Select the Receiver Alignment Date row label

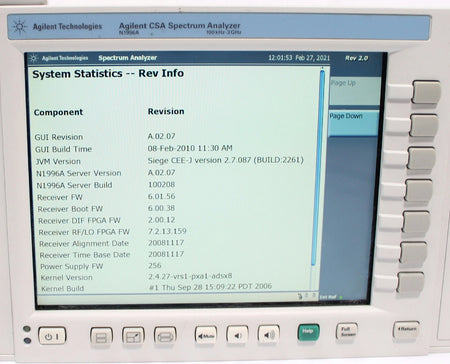[84, 244]
